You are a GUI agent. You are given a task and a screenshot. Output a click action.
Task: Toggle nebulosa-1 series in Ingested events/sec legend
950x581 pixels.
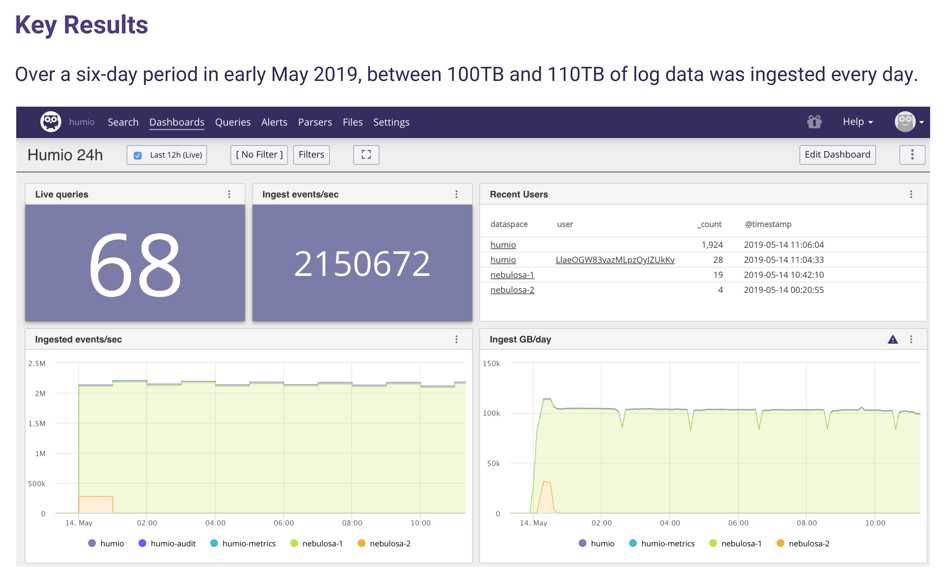tap(316, 543)
